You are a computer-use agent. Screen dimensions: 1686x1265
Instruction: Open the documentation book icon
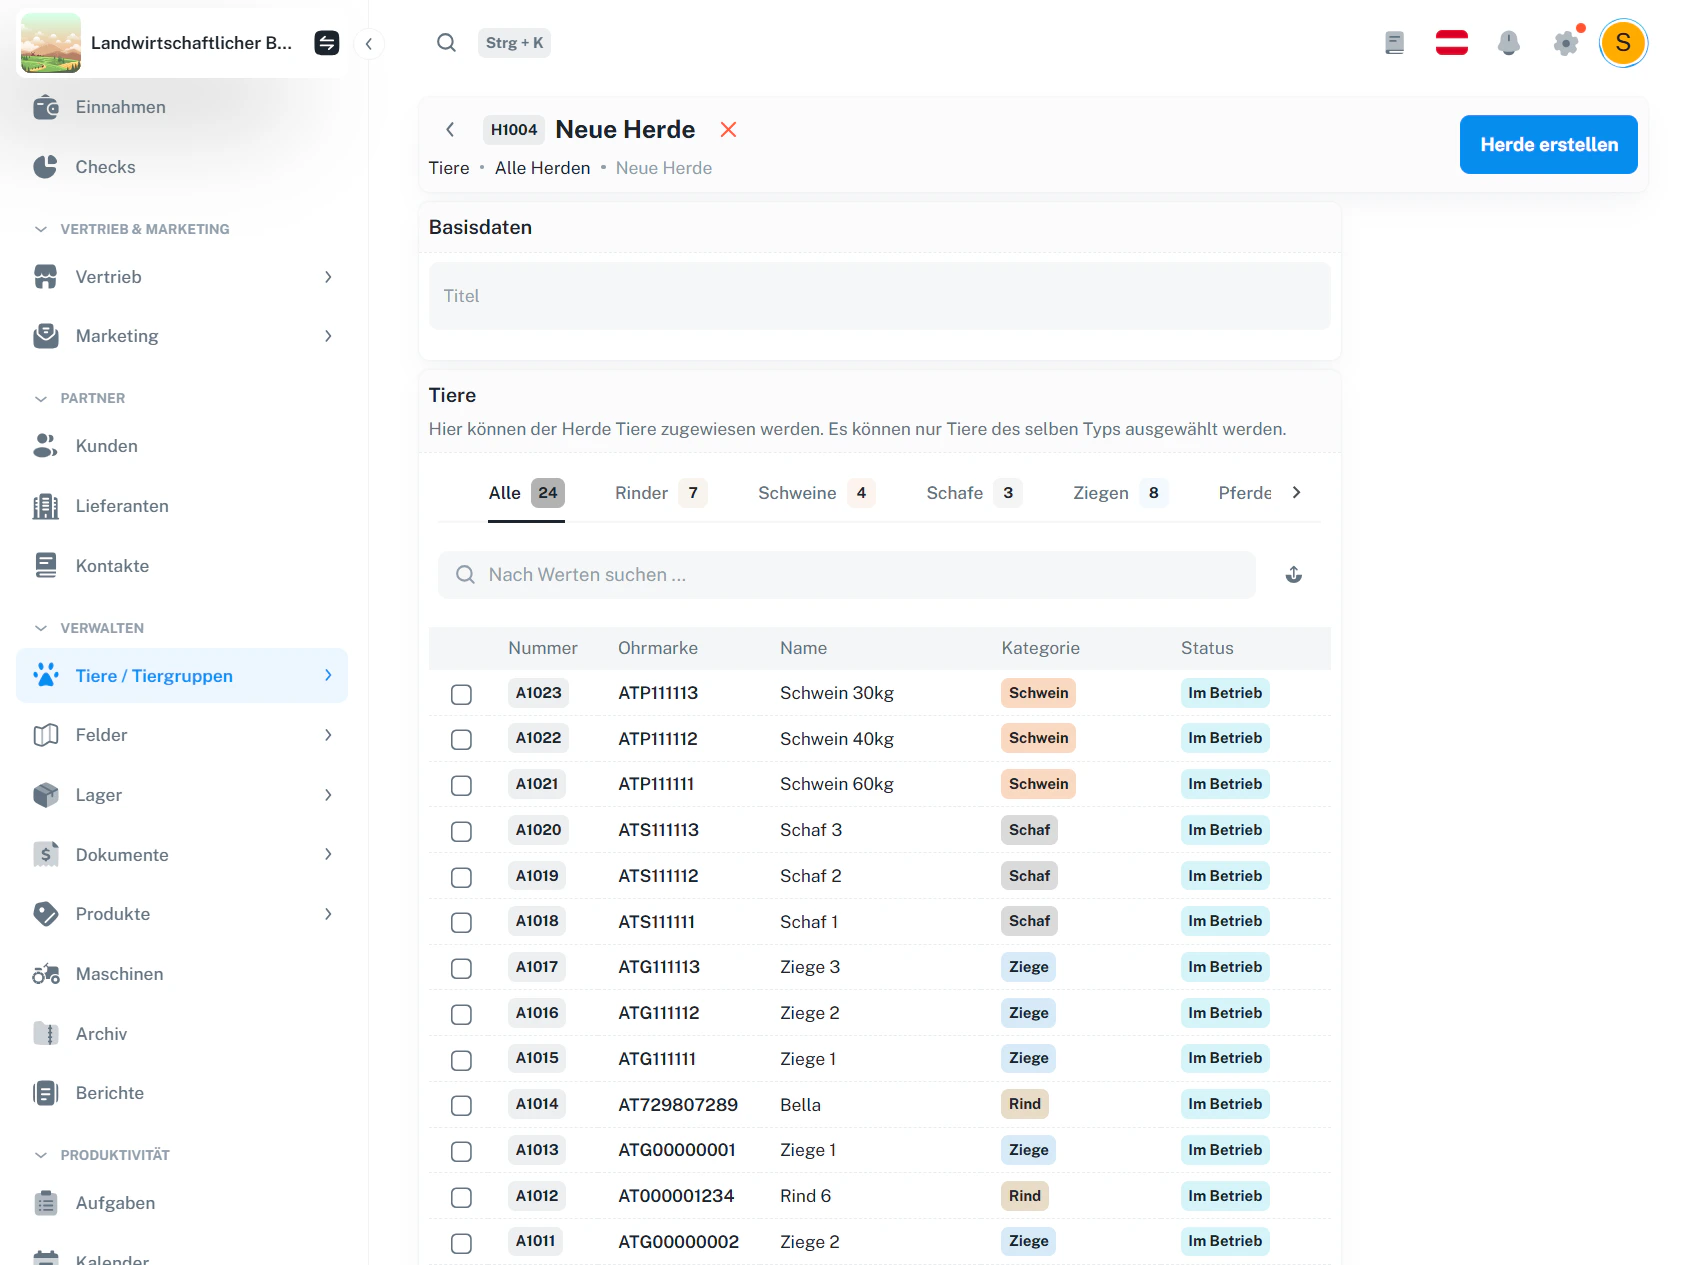pyautogui.click(x=1395, y=43)
